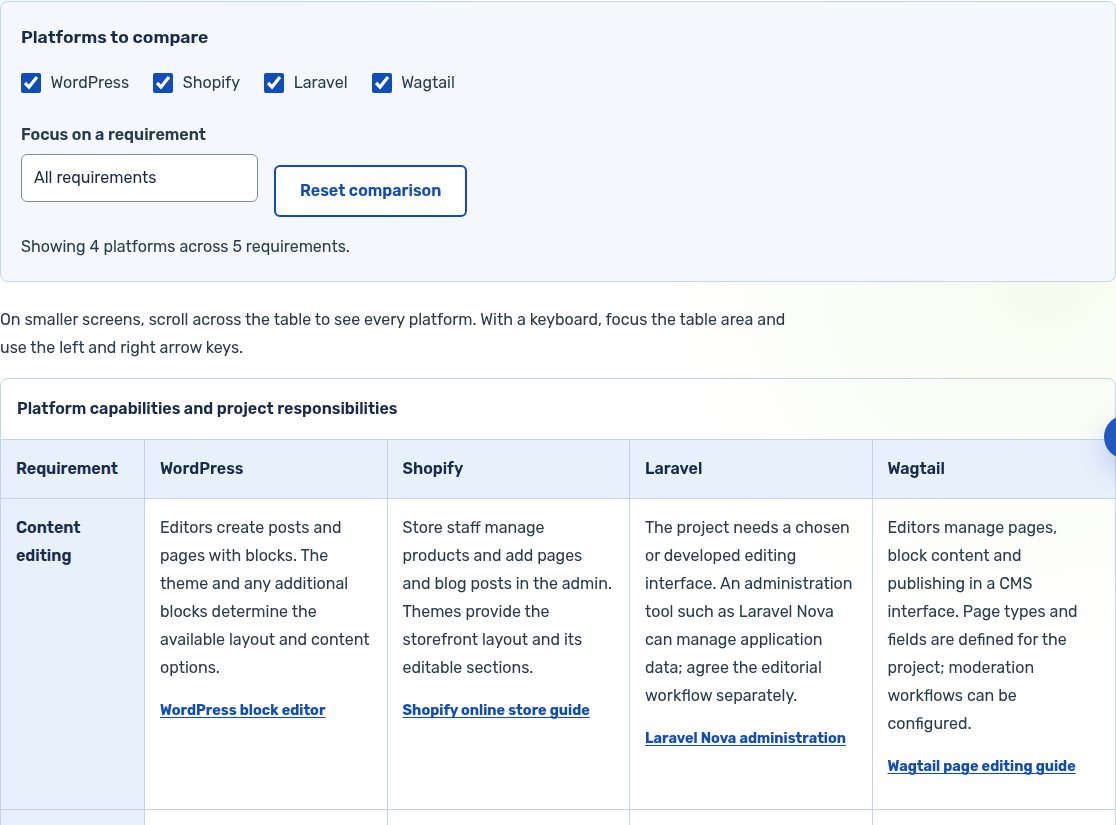This screenshot has height=825, width=1116.
Task: Click the scroll instructions paragraph about smaller screens
Action: (x=392, y=333)
